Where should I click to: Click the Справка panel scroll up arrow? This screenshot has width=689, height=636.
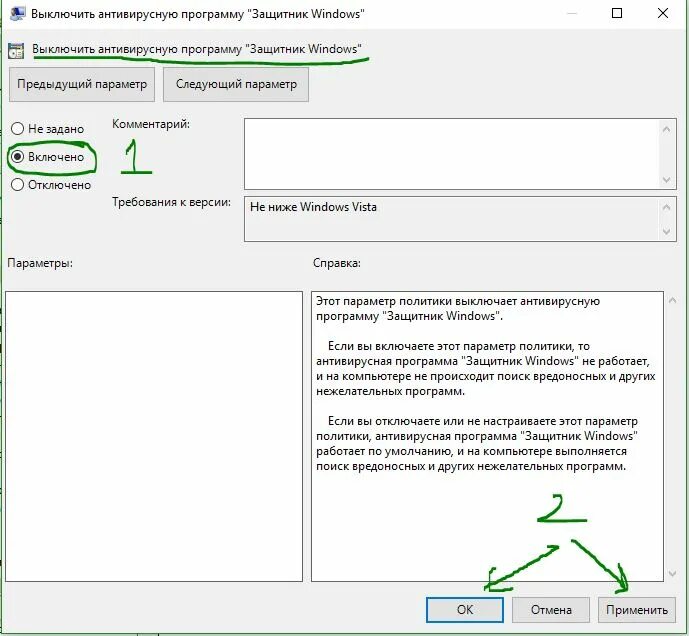tap(672, 301)
